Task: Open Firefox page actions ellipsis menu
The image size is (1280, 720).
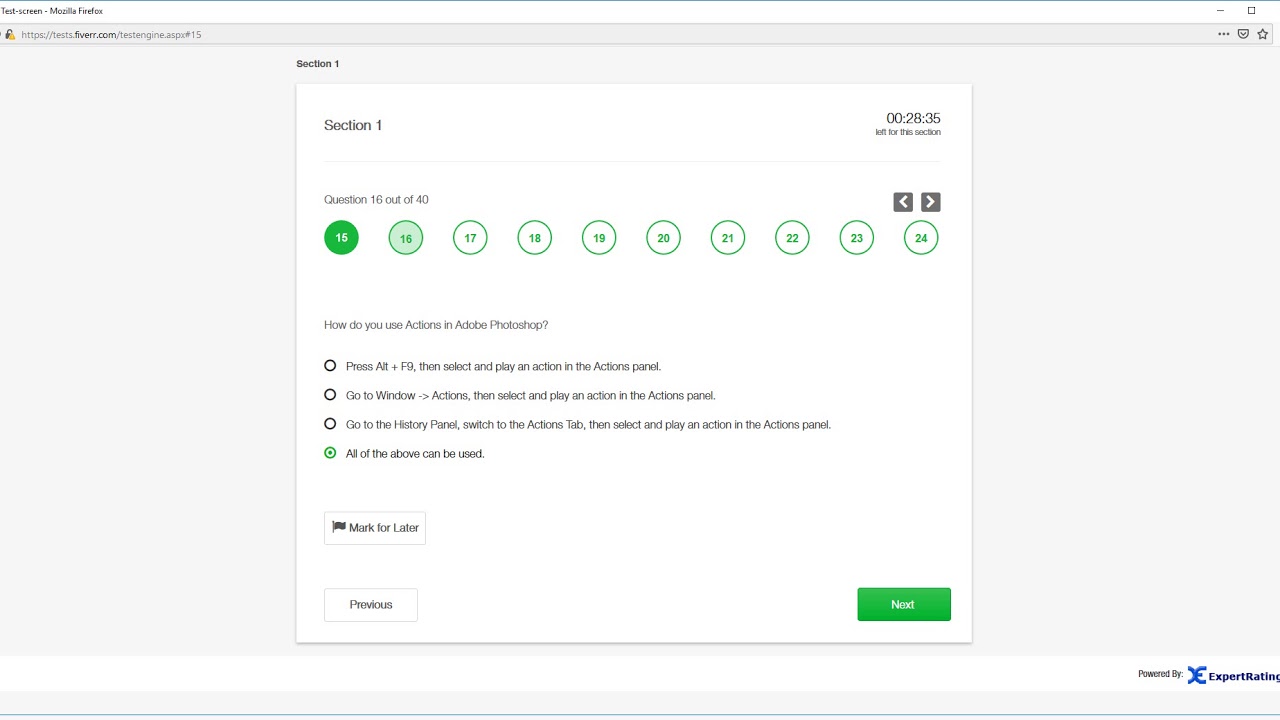Action: (x=1224, y=34)
